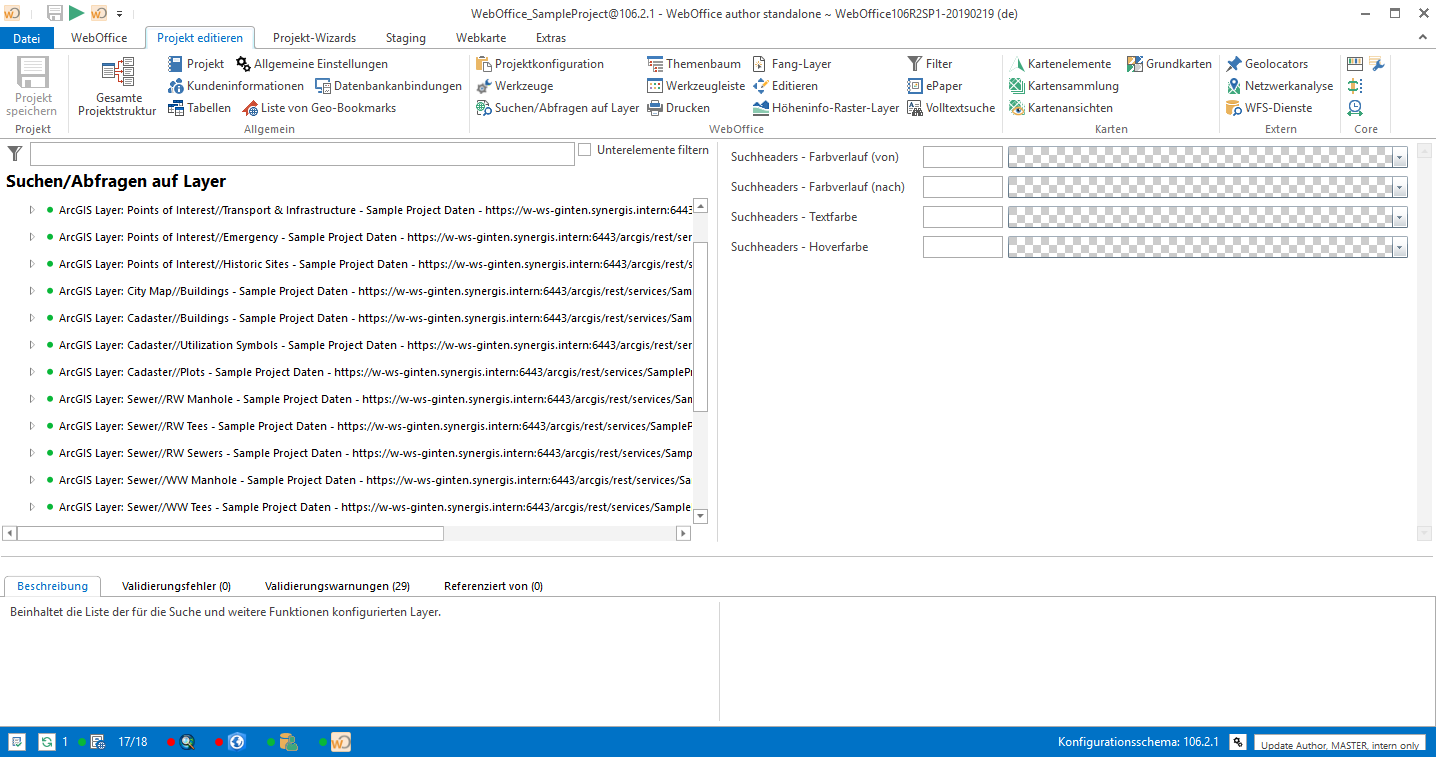The height and width of the screenshot is (757, 1436).
Task: Expand the Points of Interest//Emergency layer
Action: 29,237
